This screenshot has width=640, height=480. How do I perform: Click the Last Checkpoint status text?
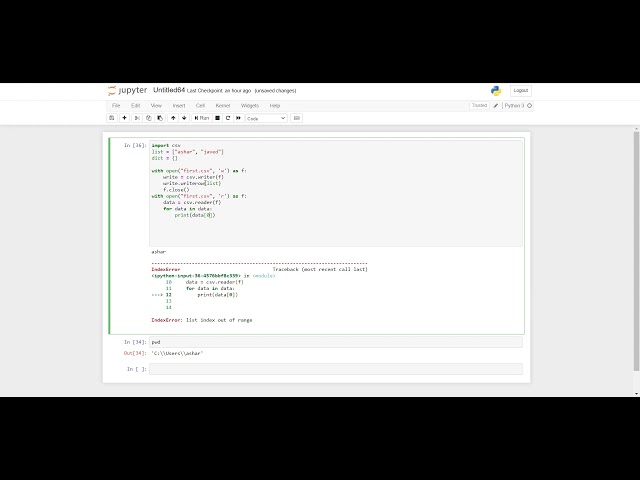(x=219, y=91)
